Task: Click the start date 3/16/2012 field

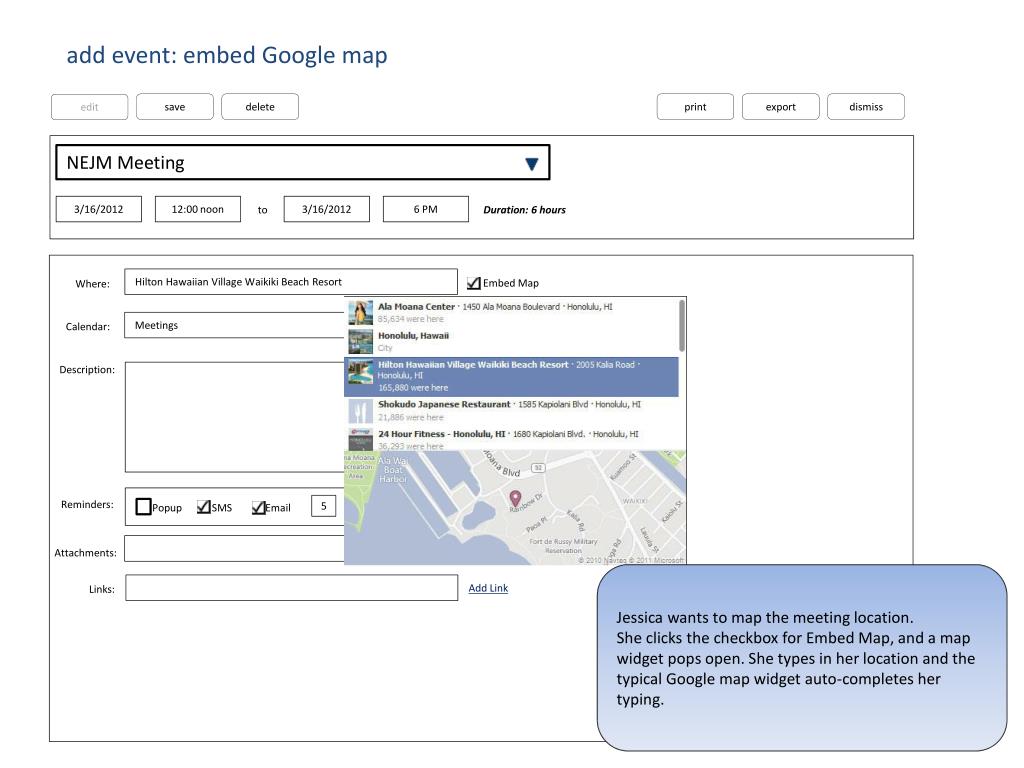Action: point(99,209)
